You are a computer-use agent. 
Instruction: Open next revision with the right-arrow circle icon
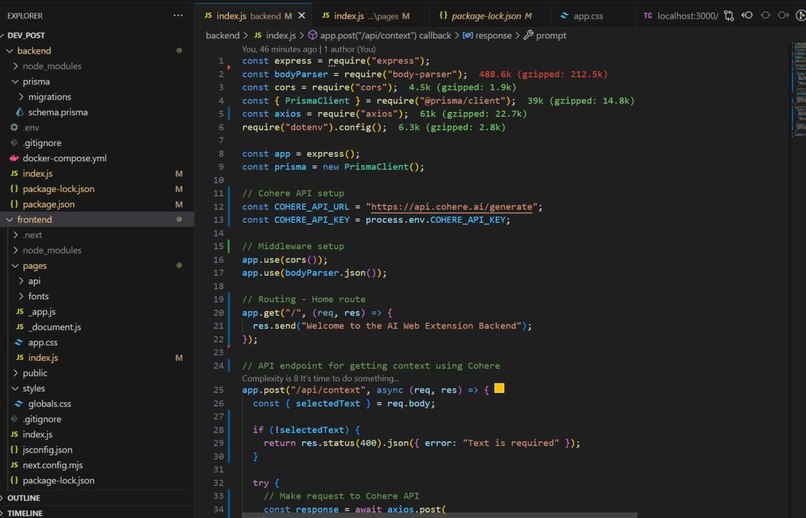point(783,15)
